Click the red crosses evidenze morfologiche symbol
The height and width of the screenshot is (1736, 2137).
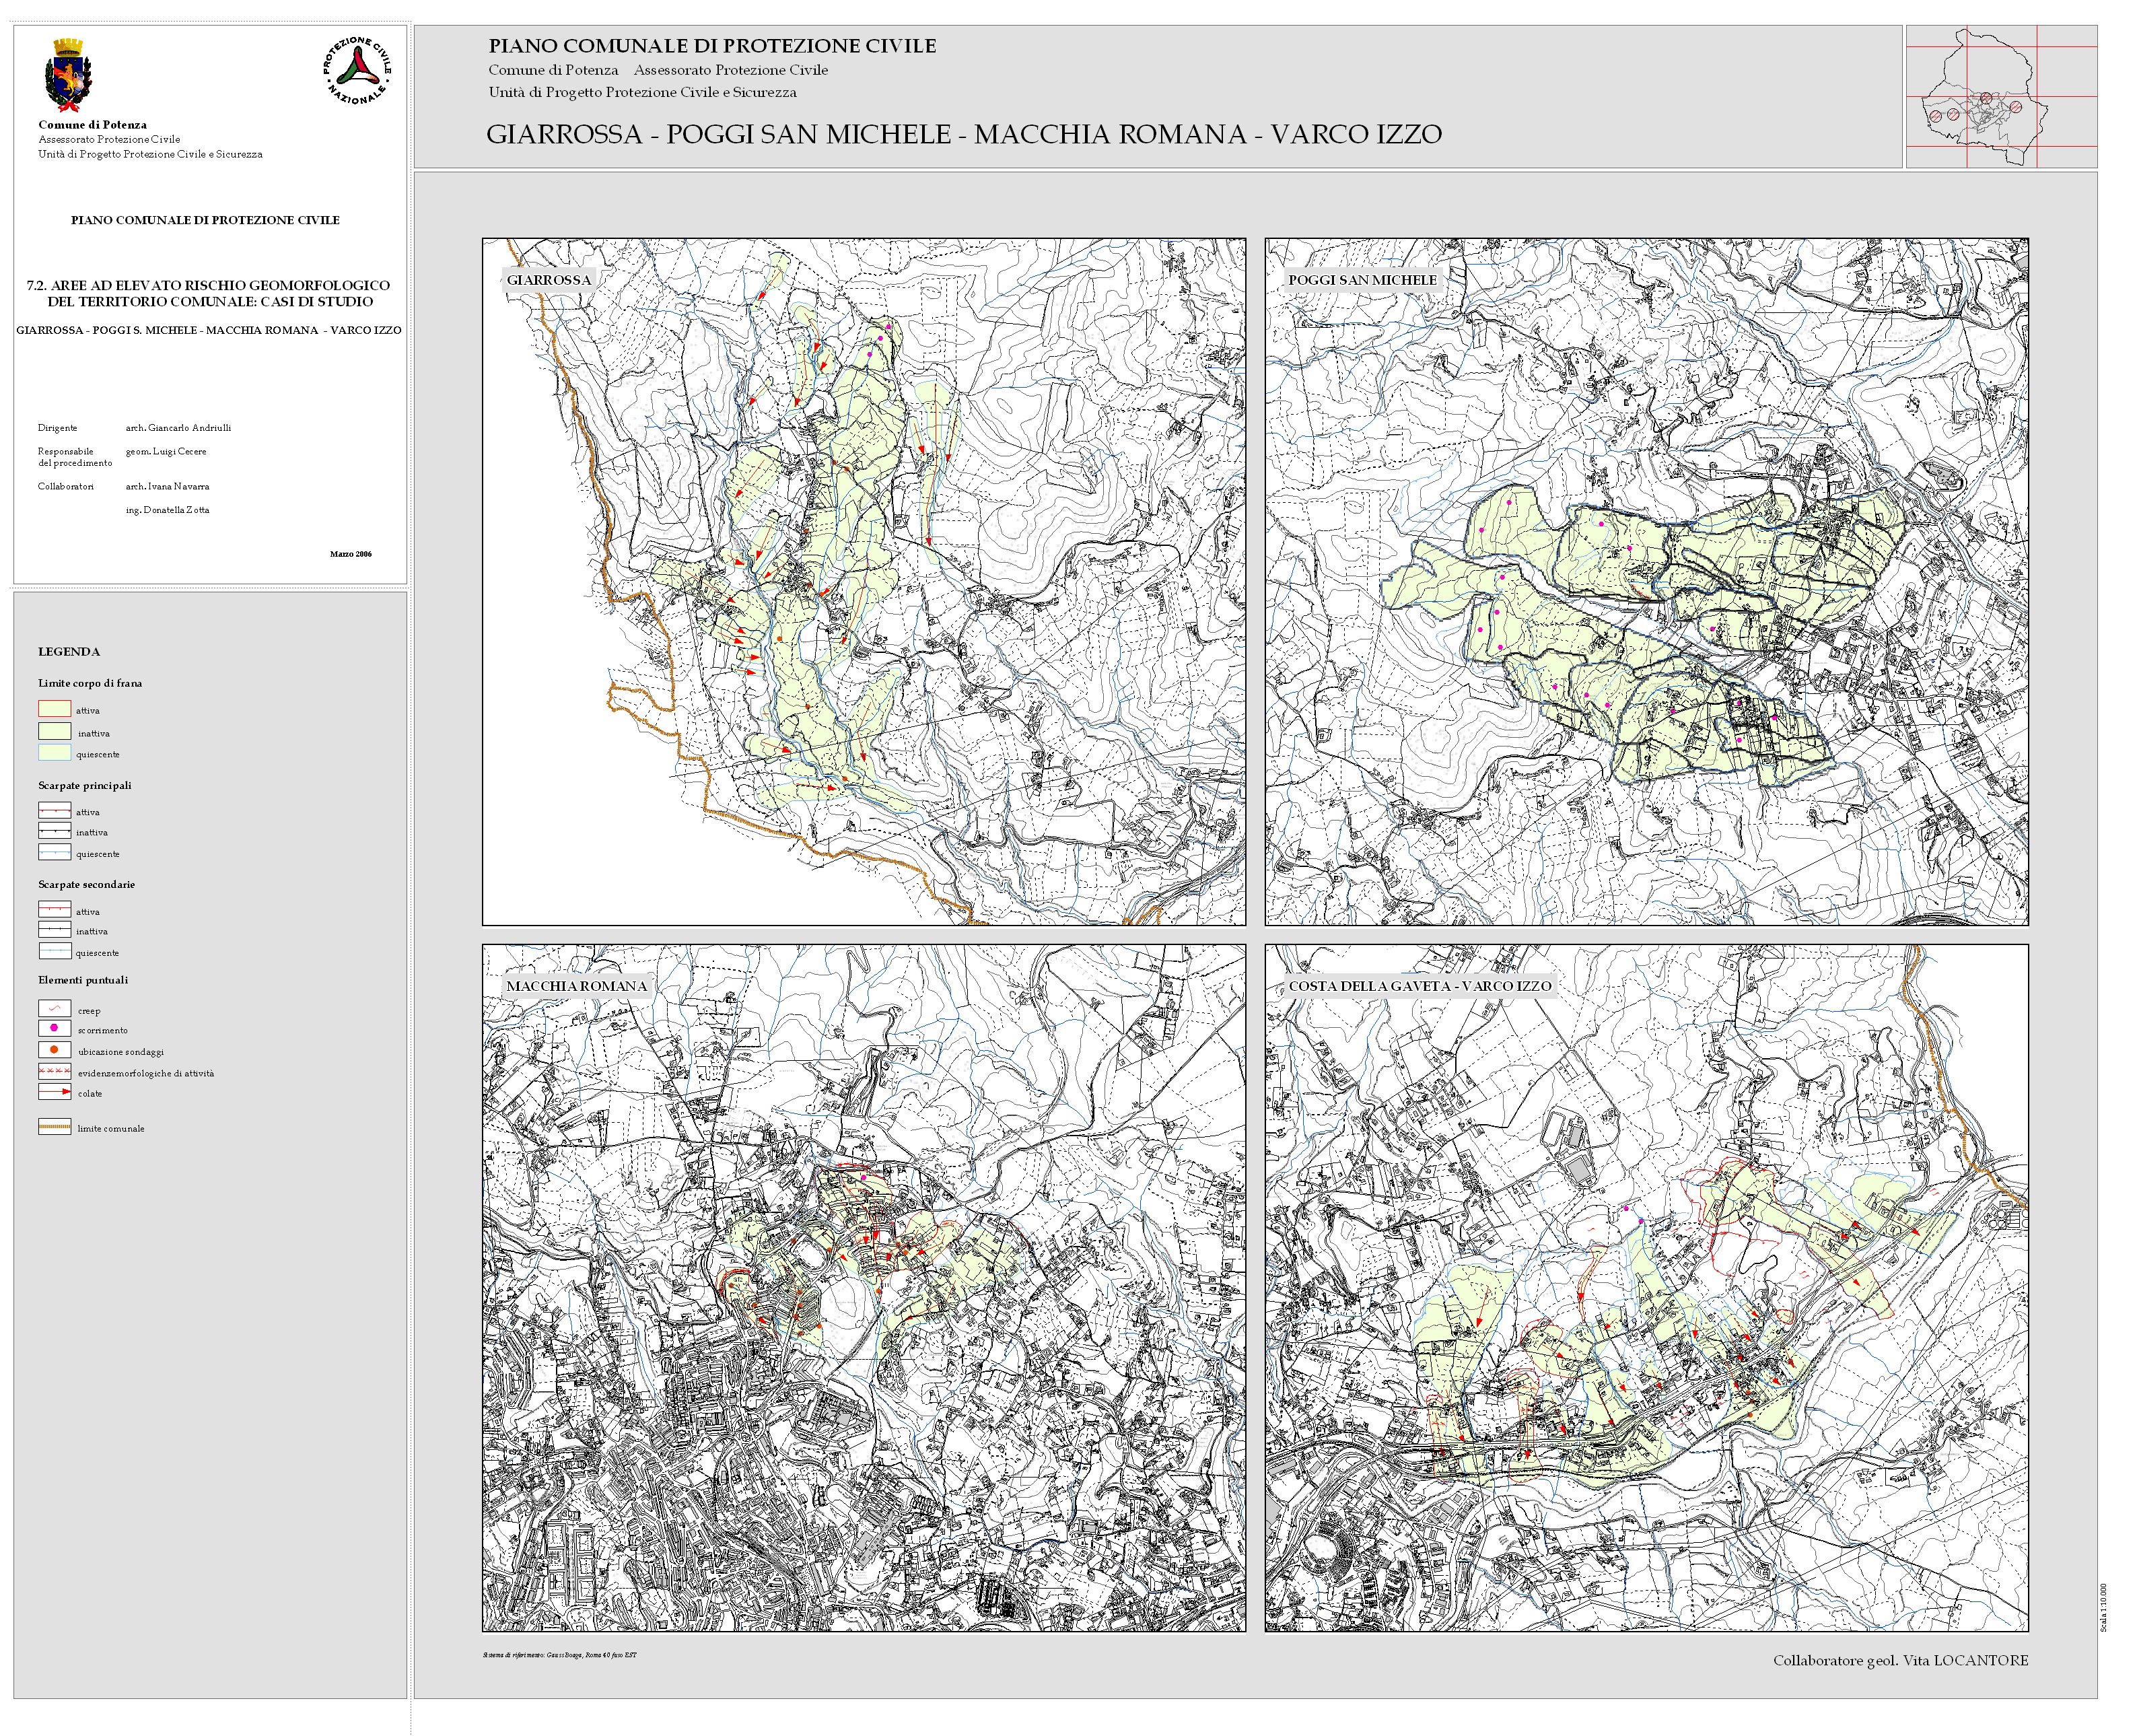pos(54,1071)
